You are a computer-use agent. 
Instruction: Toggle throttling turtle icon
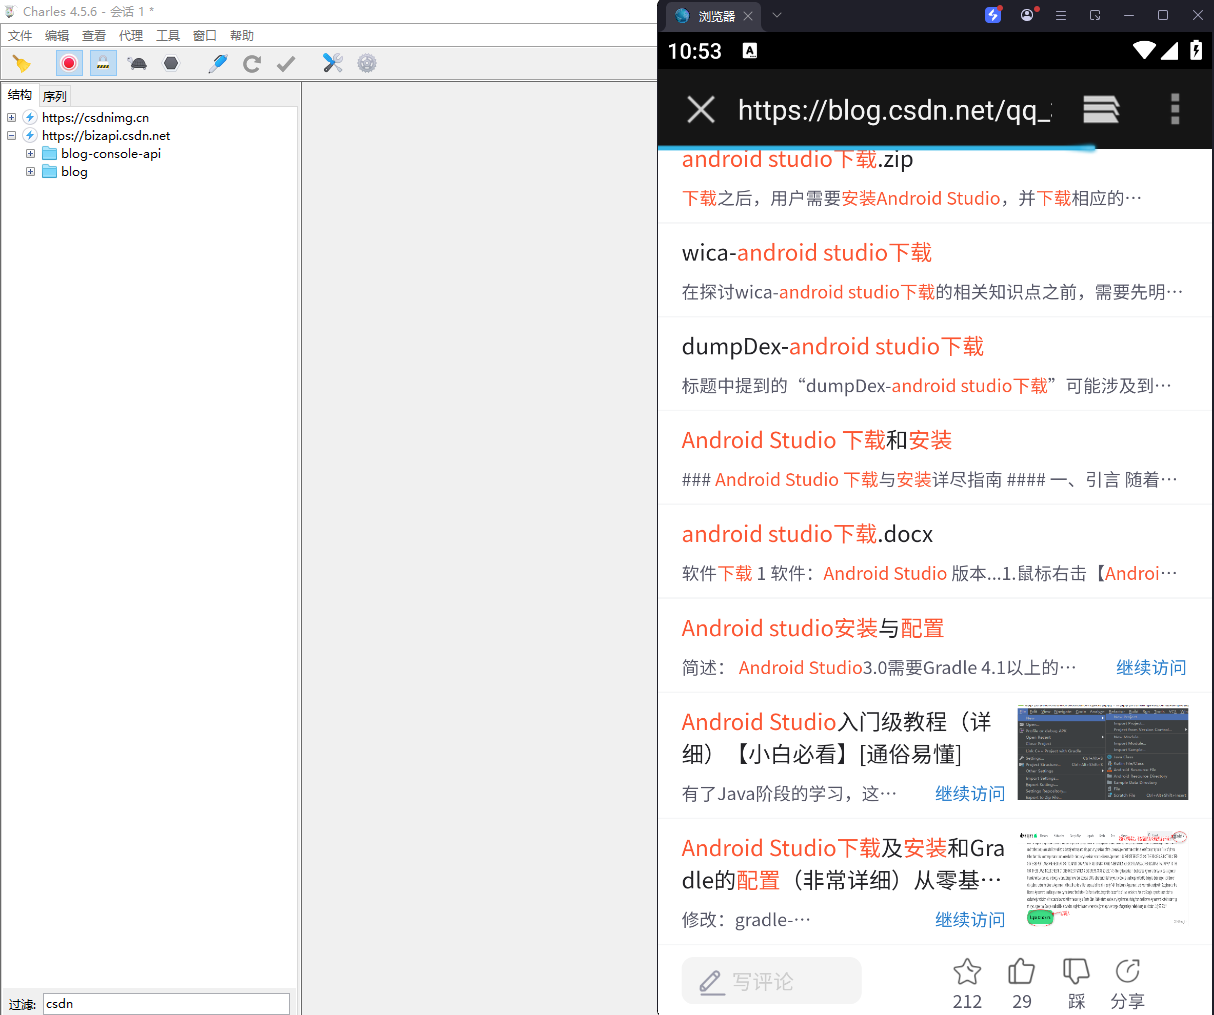point(138,64)
